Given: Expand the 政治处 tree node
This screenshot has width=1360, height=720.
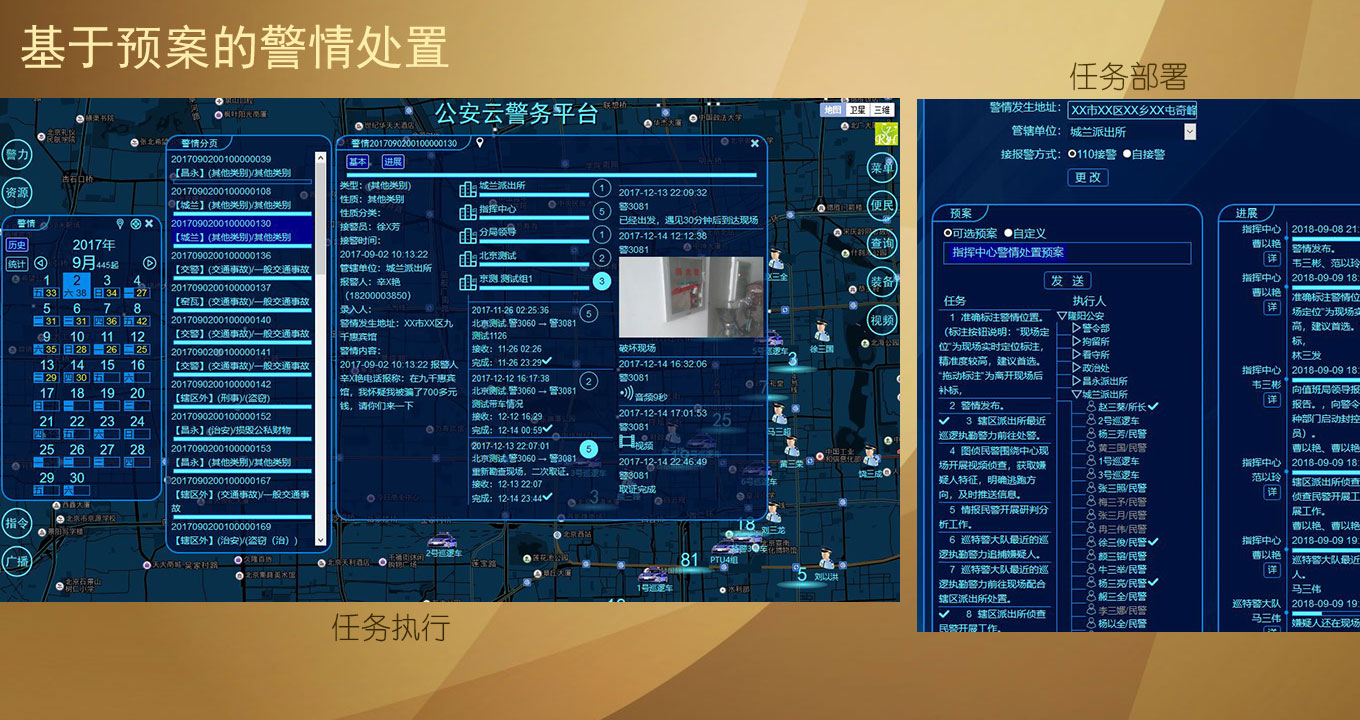Looking at the screenshot, I should [x=1076, y=368].
